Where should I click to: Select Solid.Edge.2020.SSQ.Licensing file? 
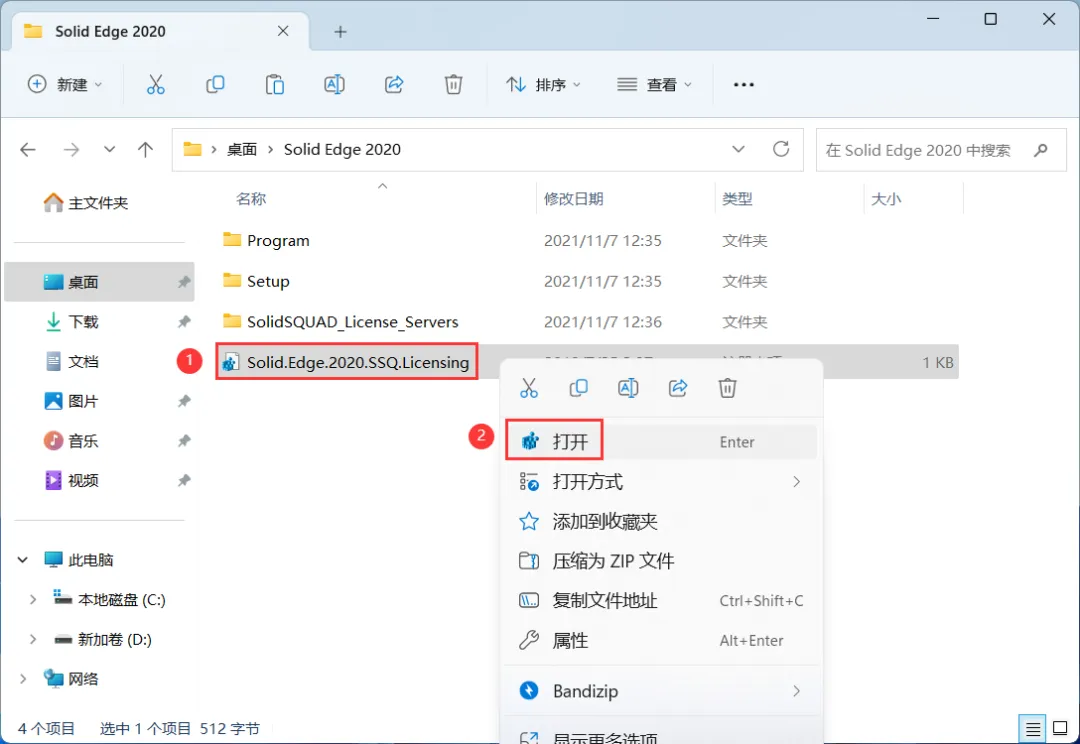pos(357,362)
